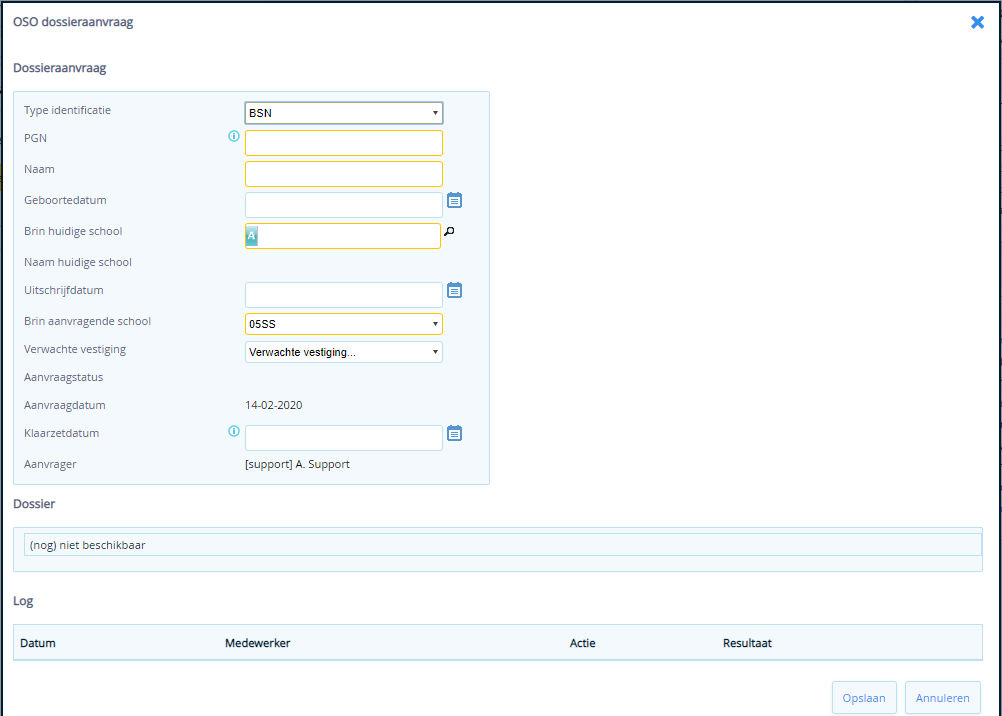Viewport: 1002px width, 716px height.
Task: Click the Datum column header in Log
Action: tap(38, 643)
